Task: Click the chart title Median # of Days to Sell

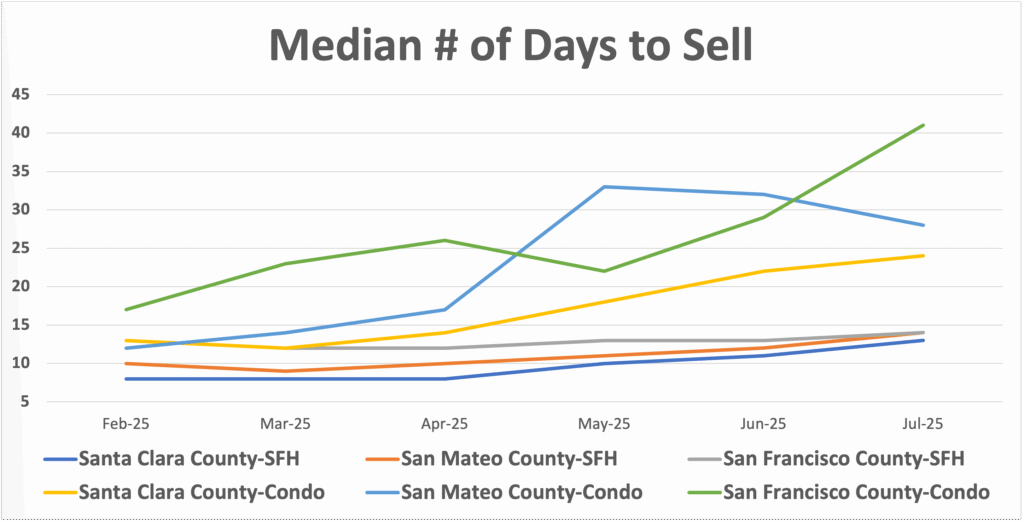Action: tap(511, 47)
